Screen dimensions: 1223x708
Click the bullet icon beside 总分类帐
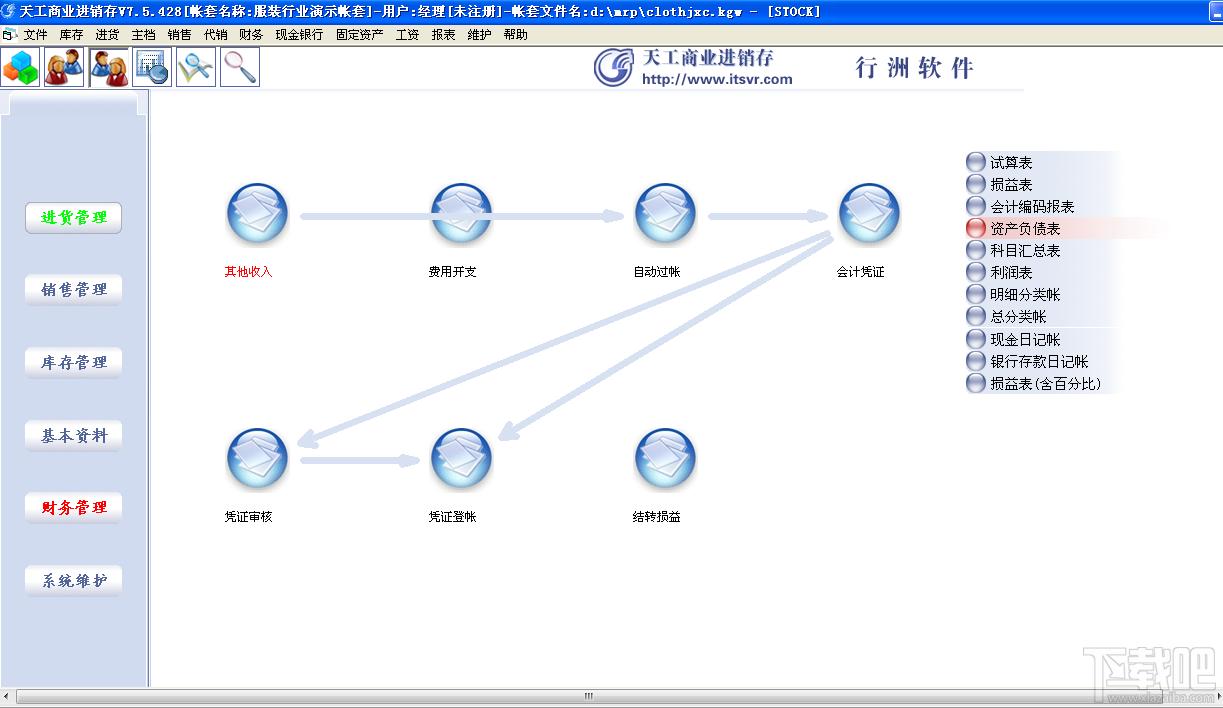976,316
